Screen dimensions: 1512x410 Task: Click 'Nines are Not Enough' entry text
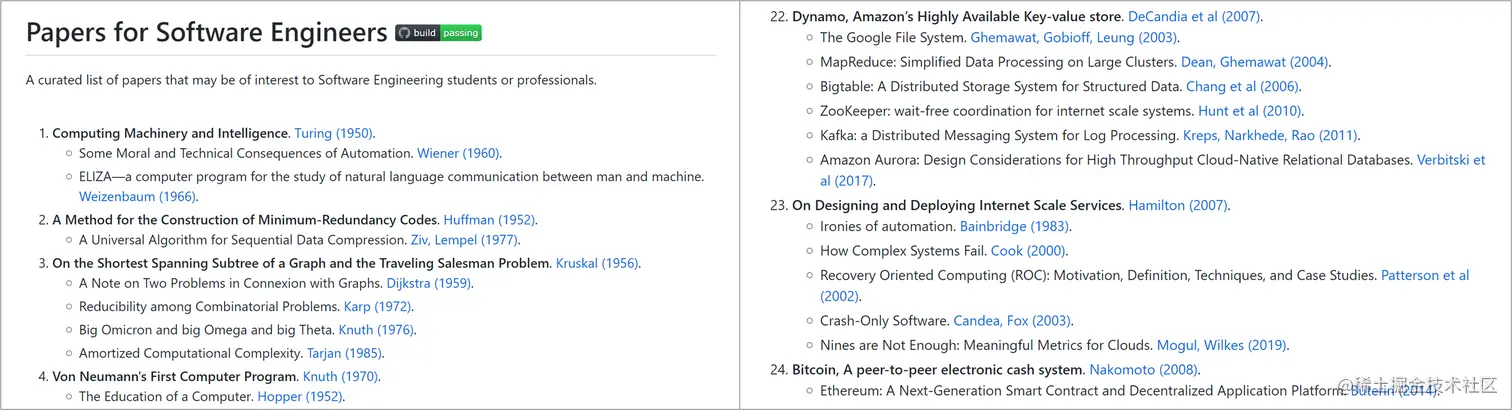pos(985,346)
